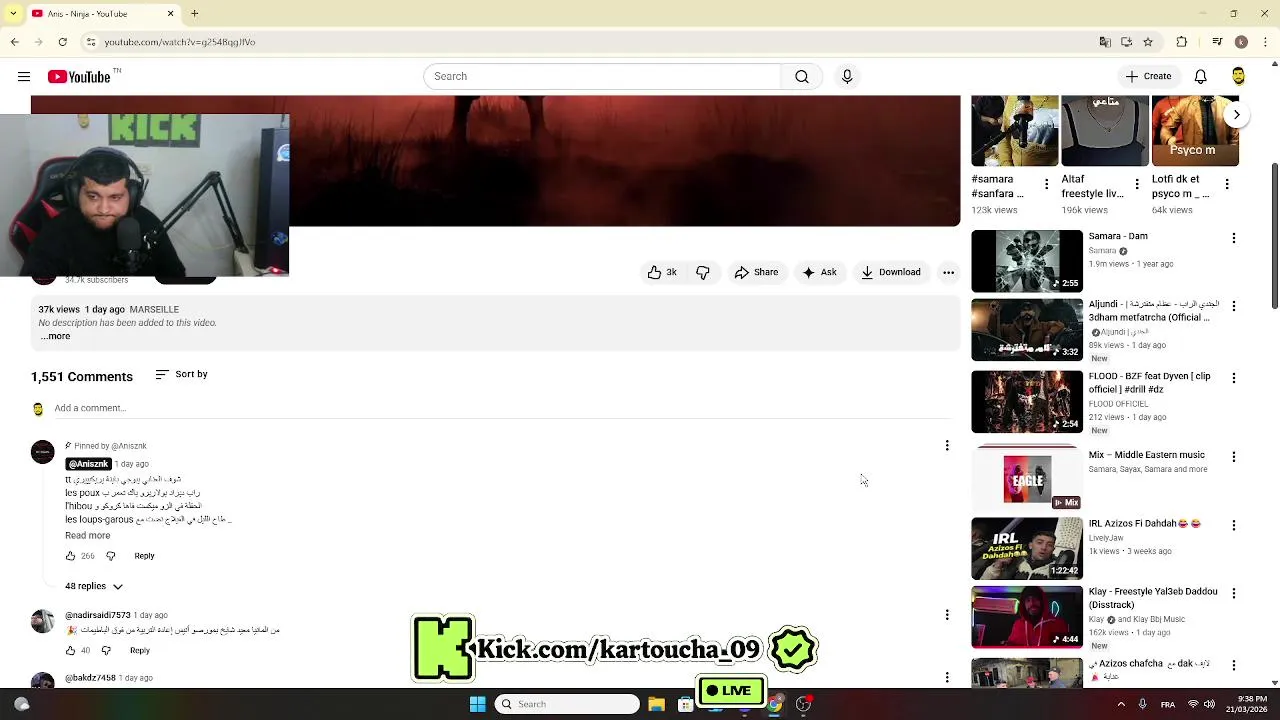This screenshot has height=720, width=1280.
Task: Open Mix – Middle Eastern music playlist
Action: point(1147,455)
